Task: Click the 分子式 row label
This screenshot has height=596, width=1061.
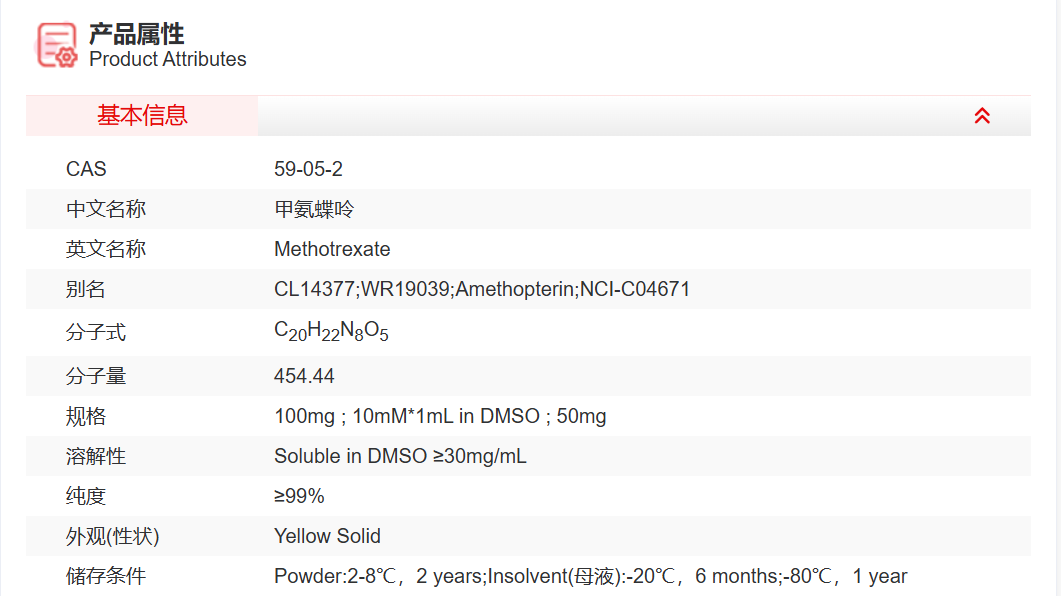Action: pos(96,332)
